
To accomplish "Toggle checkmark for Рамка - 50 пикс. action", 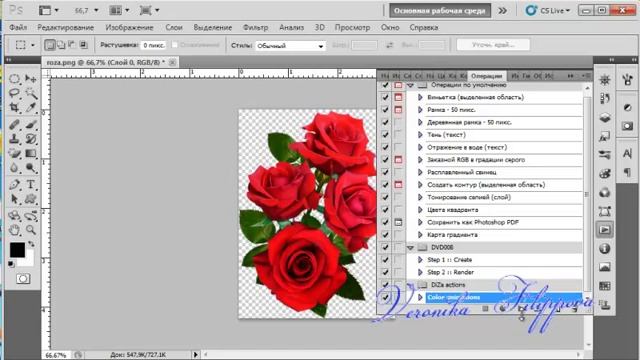I will (x=385, y=110).
